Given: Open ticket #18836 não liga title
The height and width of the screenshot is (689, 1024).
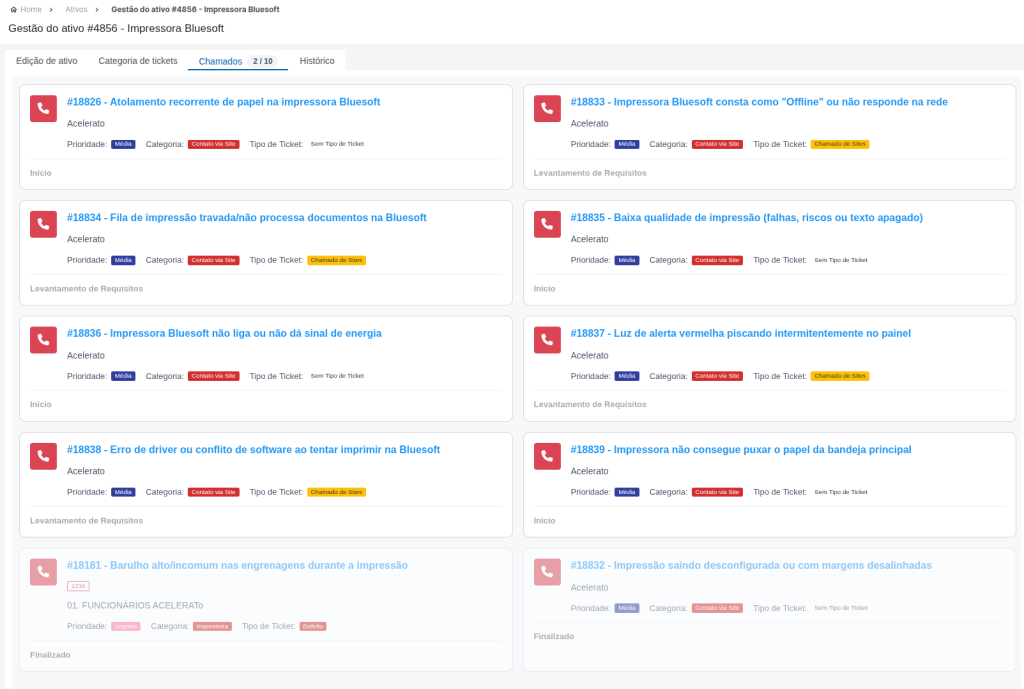Looking at the screenshot, I should click(x=224, y=333).
